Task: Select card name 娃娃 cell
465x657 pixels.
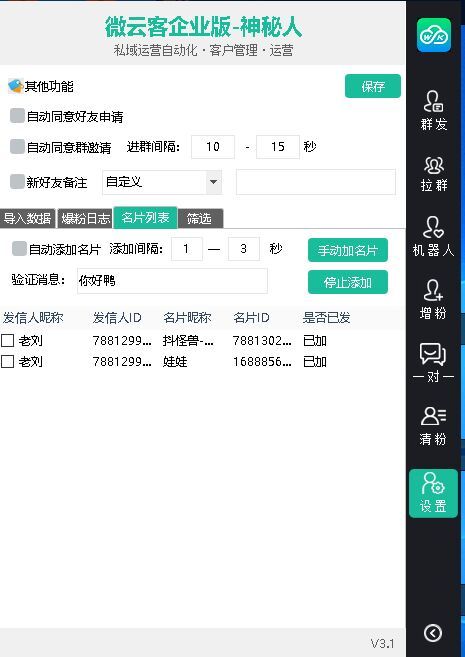Action: [x=175, y=362]
